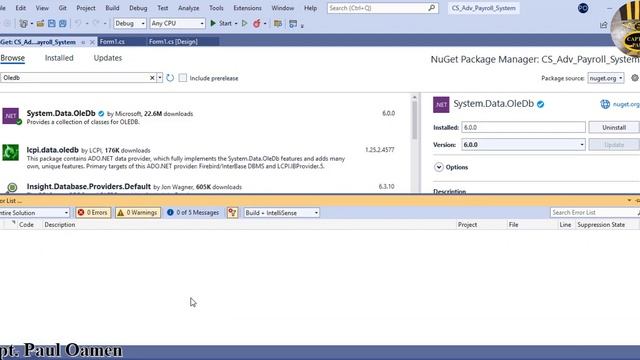
Task: Open search history dropdown next to Oledb
Action: [160, 78]
